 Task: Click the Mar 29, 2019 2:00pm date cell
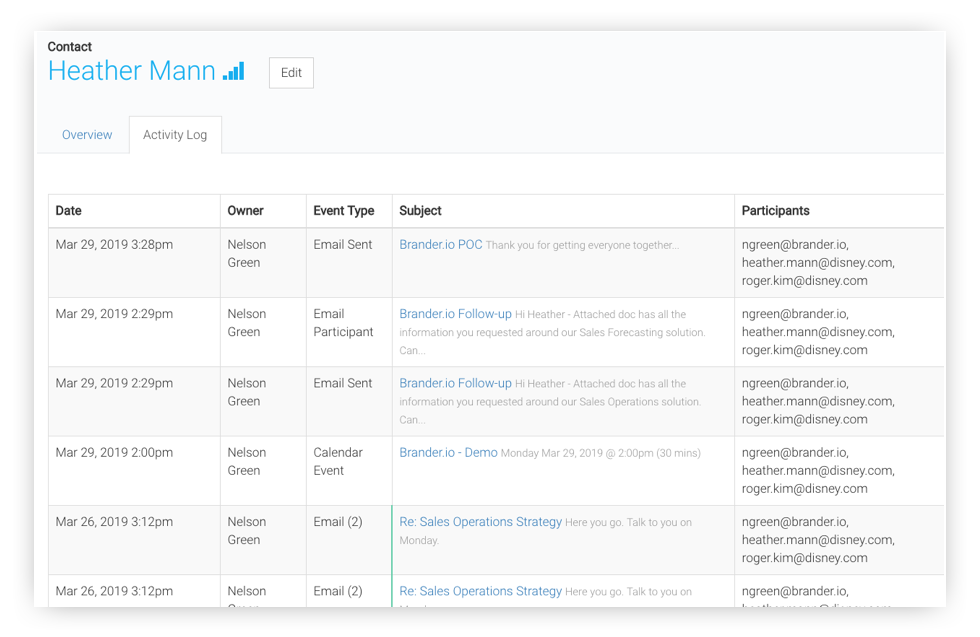[x=114, y=452]
